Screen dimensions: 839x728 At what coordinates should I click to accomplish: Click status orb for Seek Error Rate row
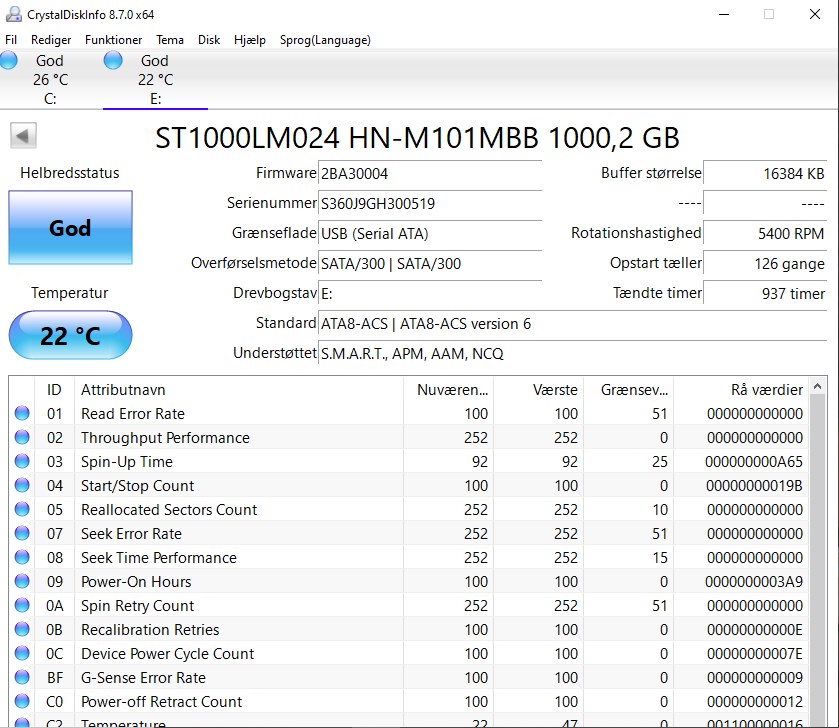coord(22,533)
